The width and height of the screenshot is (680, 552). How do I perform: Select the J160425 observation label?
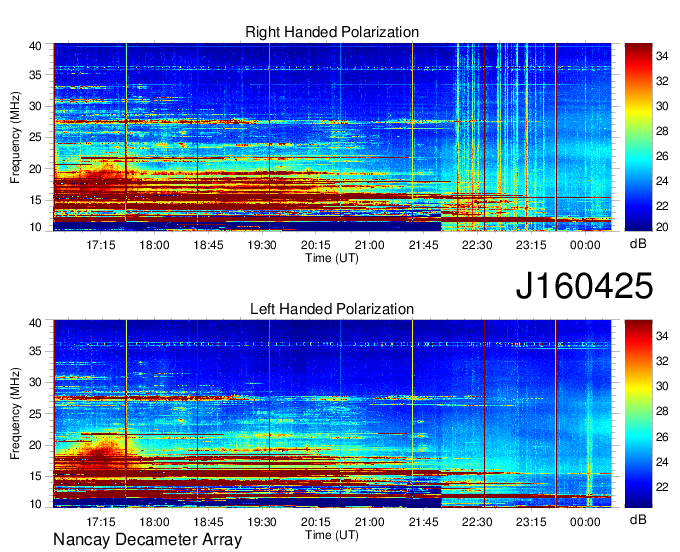(584, 286)
